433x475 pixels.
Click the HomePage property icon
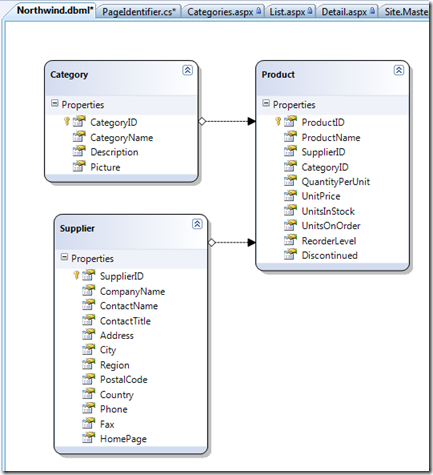click(89, 438)
